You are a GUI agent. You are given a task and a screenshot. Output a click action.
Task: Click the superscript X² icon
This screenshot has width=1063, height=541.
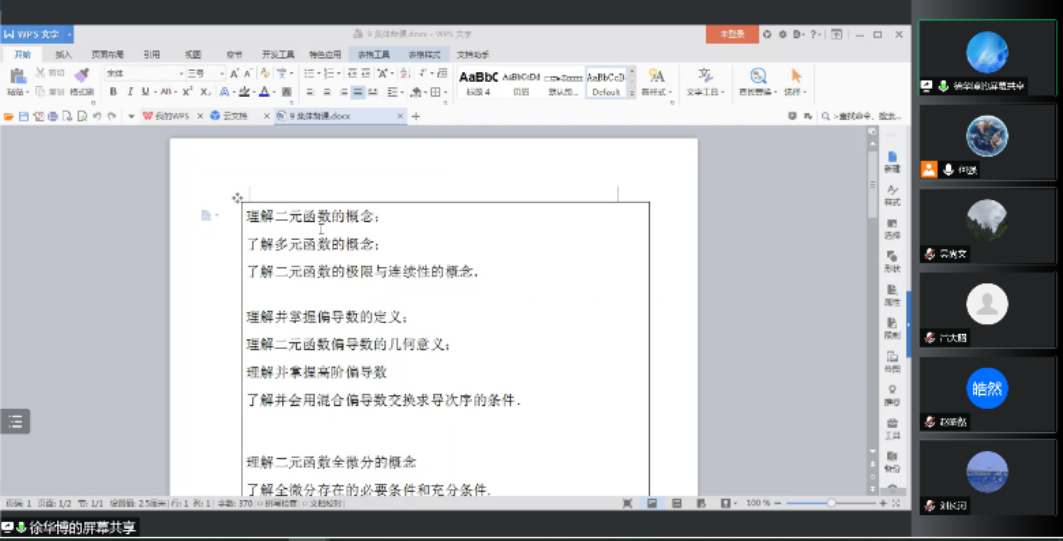point(187,92)
